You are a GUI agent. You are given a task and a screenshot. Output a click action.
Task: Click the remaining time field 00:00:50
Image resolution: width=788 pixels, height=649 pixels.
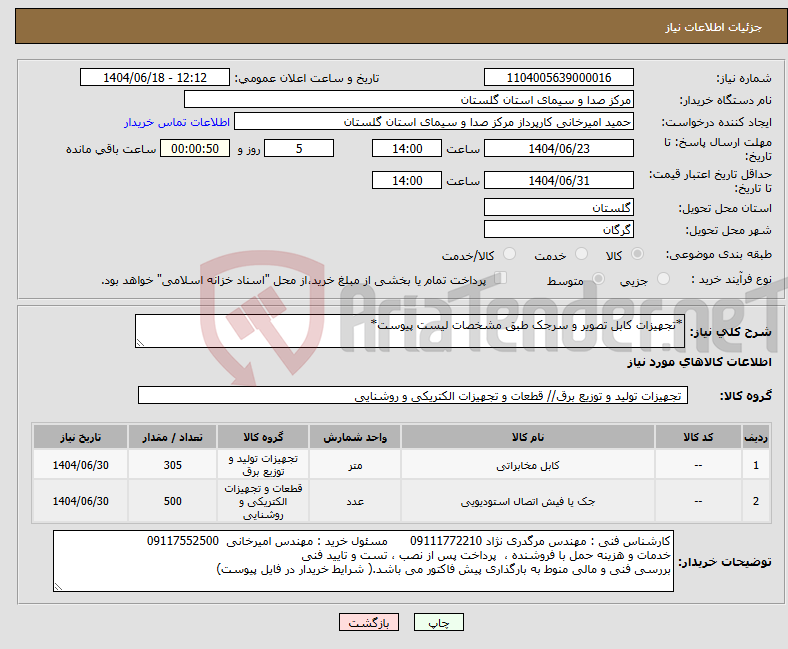coord(195,148)
